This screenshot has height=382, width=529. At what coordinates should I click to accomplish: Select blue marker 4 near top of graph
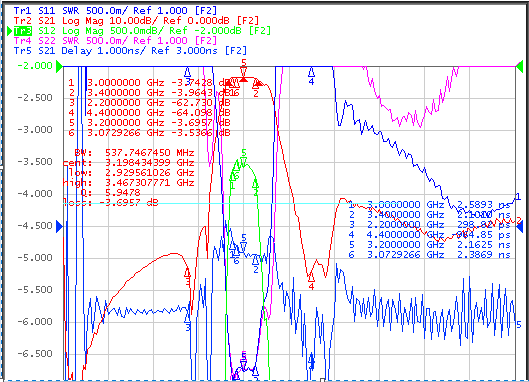click(x=311, y=76)
